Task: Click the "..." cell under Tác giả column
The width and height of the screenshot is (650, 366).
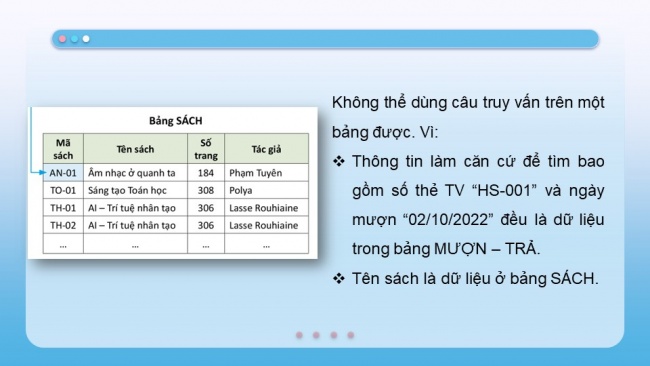Action: pyautogui.click(x=267, y=244)
